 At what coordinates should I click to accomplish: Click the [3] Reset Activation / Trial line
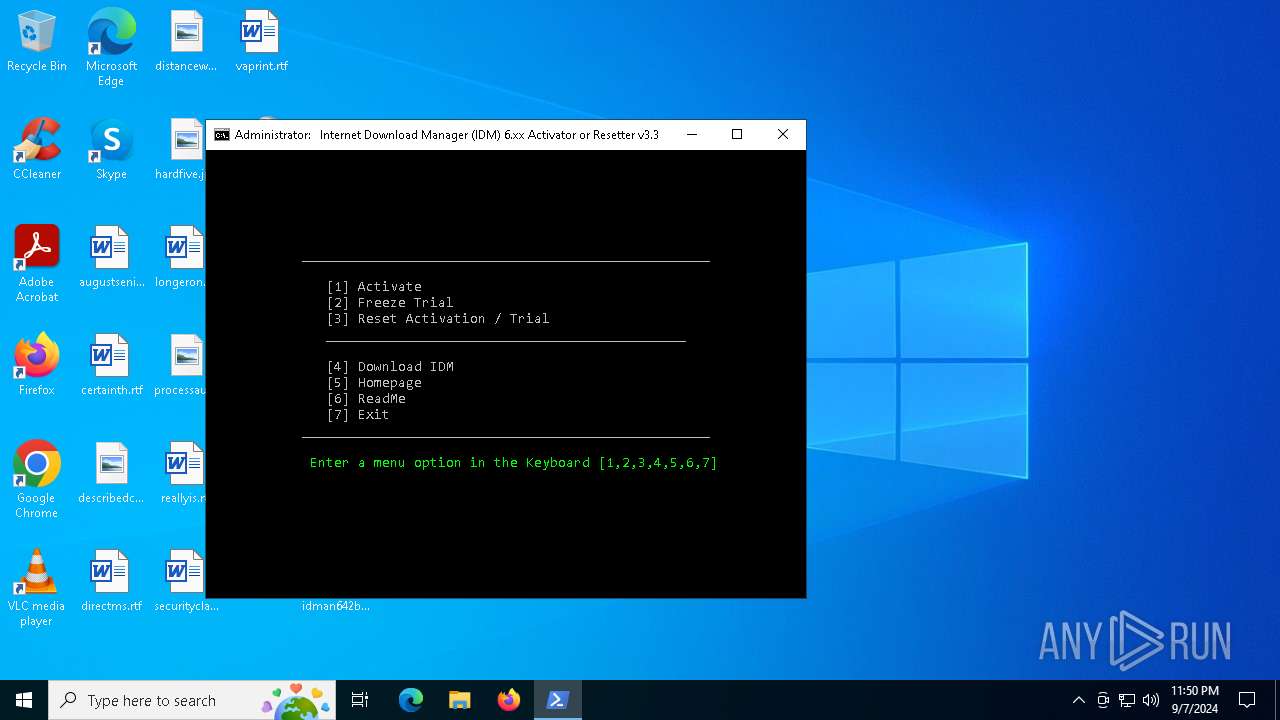(438, 319)
